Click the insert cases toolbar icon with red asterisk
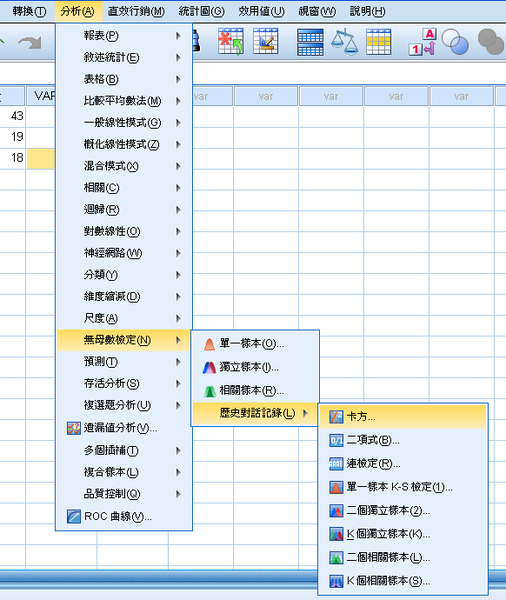506x600 pixels. pyautogui.click(x=231, y=41)
